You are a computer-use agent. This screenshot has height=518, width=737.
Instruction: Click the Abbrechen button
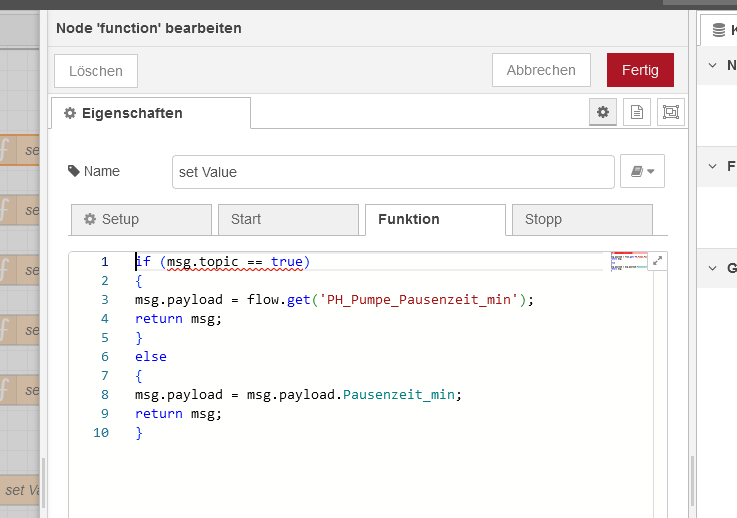point(541,70)
